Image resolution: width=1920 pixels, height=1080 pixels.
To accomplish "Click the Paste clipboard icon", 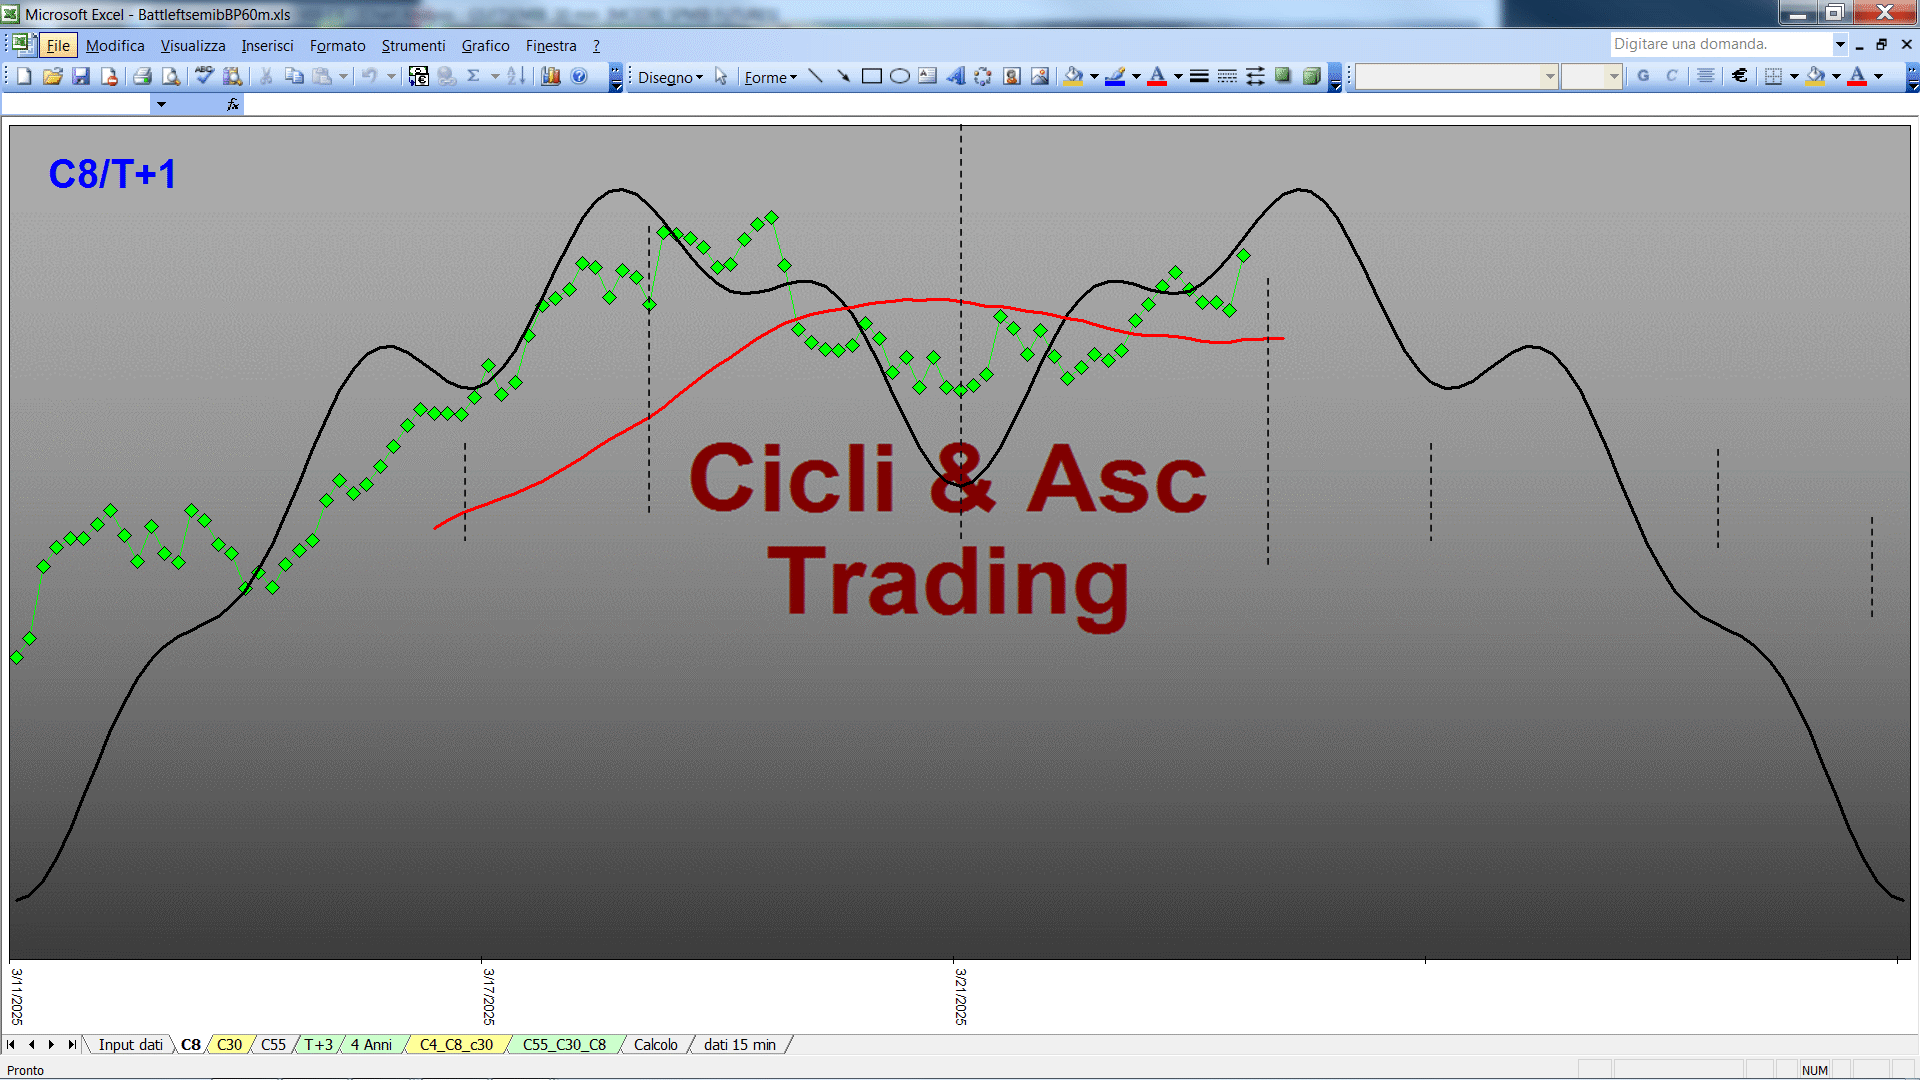I will pyautogui.click(x=322, y=76).
